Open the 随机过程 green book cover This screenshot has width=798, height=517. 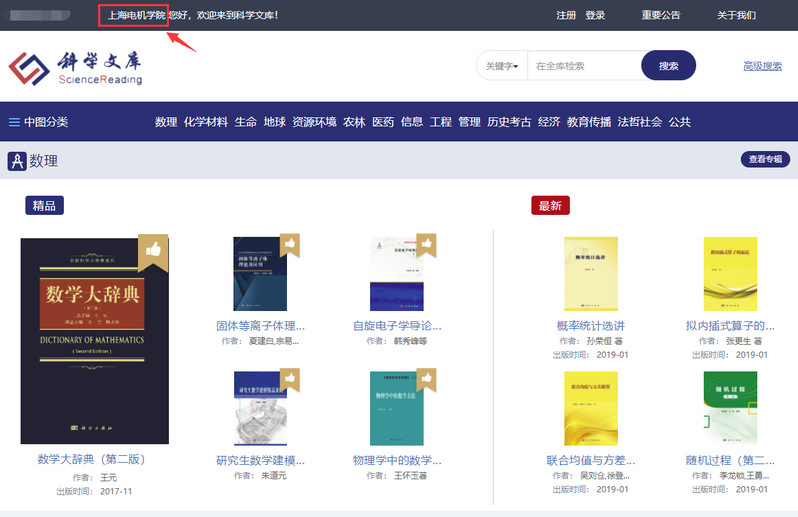click(730, 407)
